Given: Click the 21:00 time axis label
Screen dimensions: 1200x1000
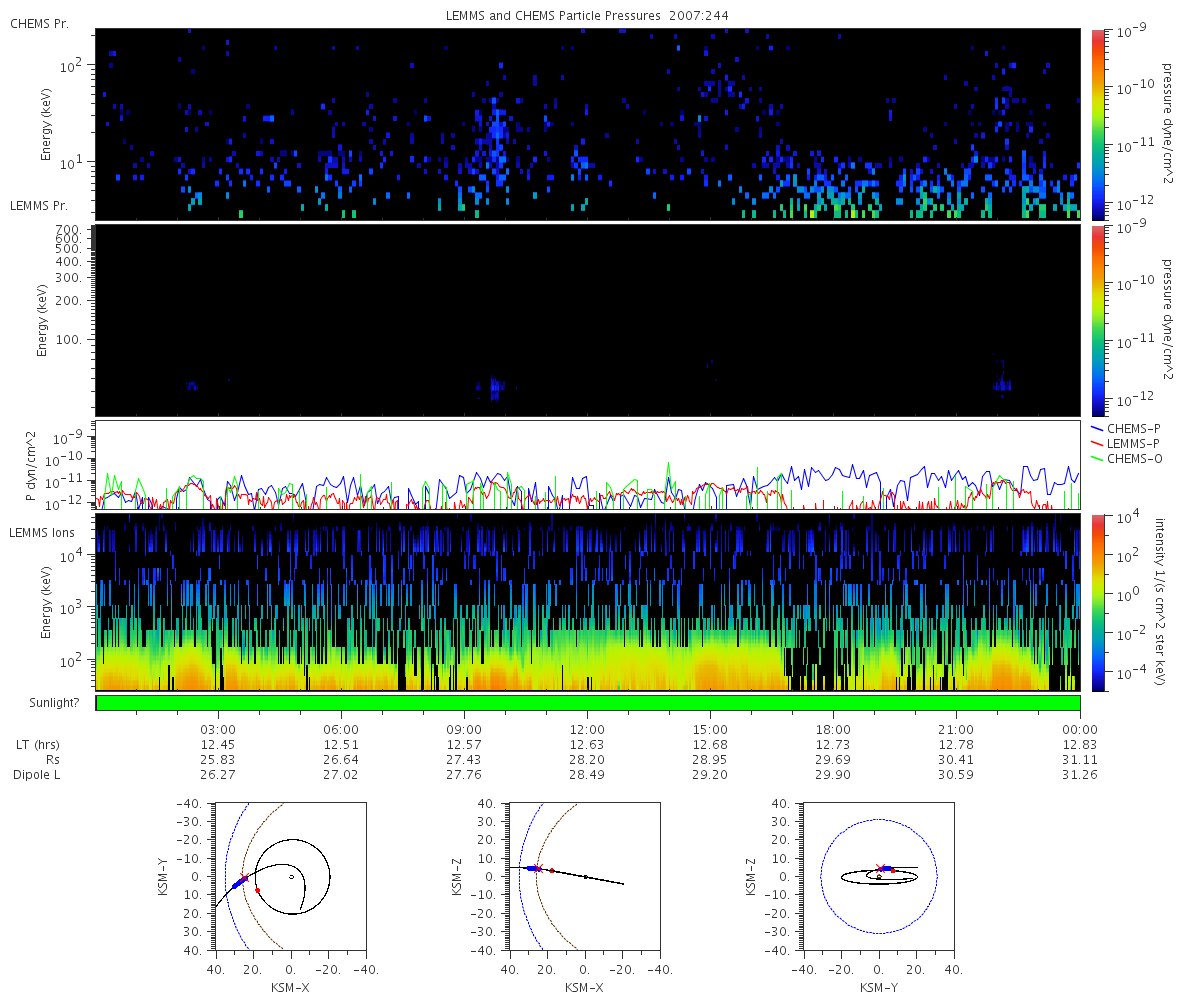Looking at the screenshot, I should coord(956,729).
